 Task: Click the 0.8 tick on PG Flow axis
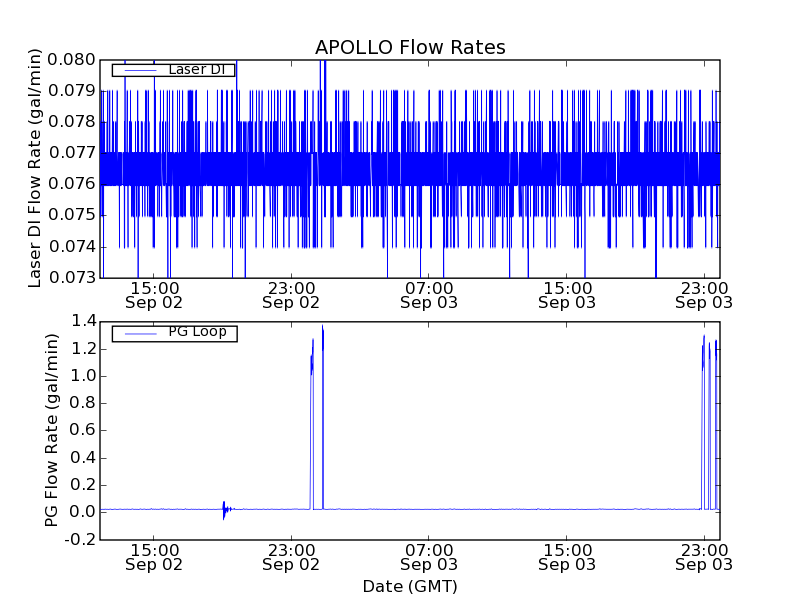(83, 403)
